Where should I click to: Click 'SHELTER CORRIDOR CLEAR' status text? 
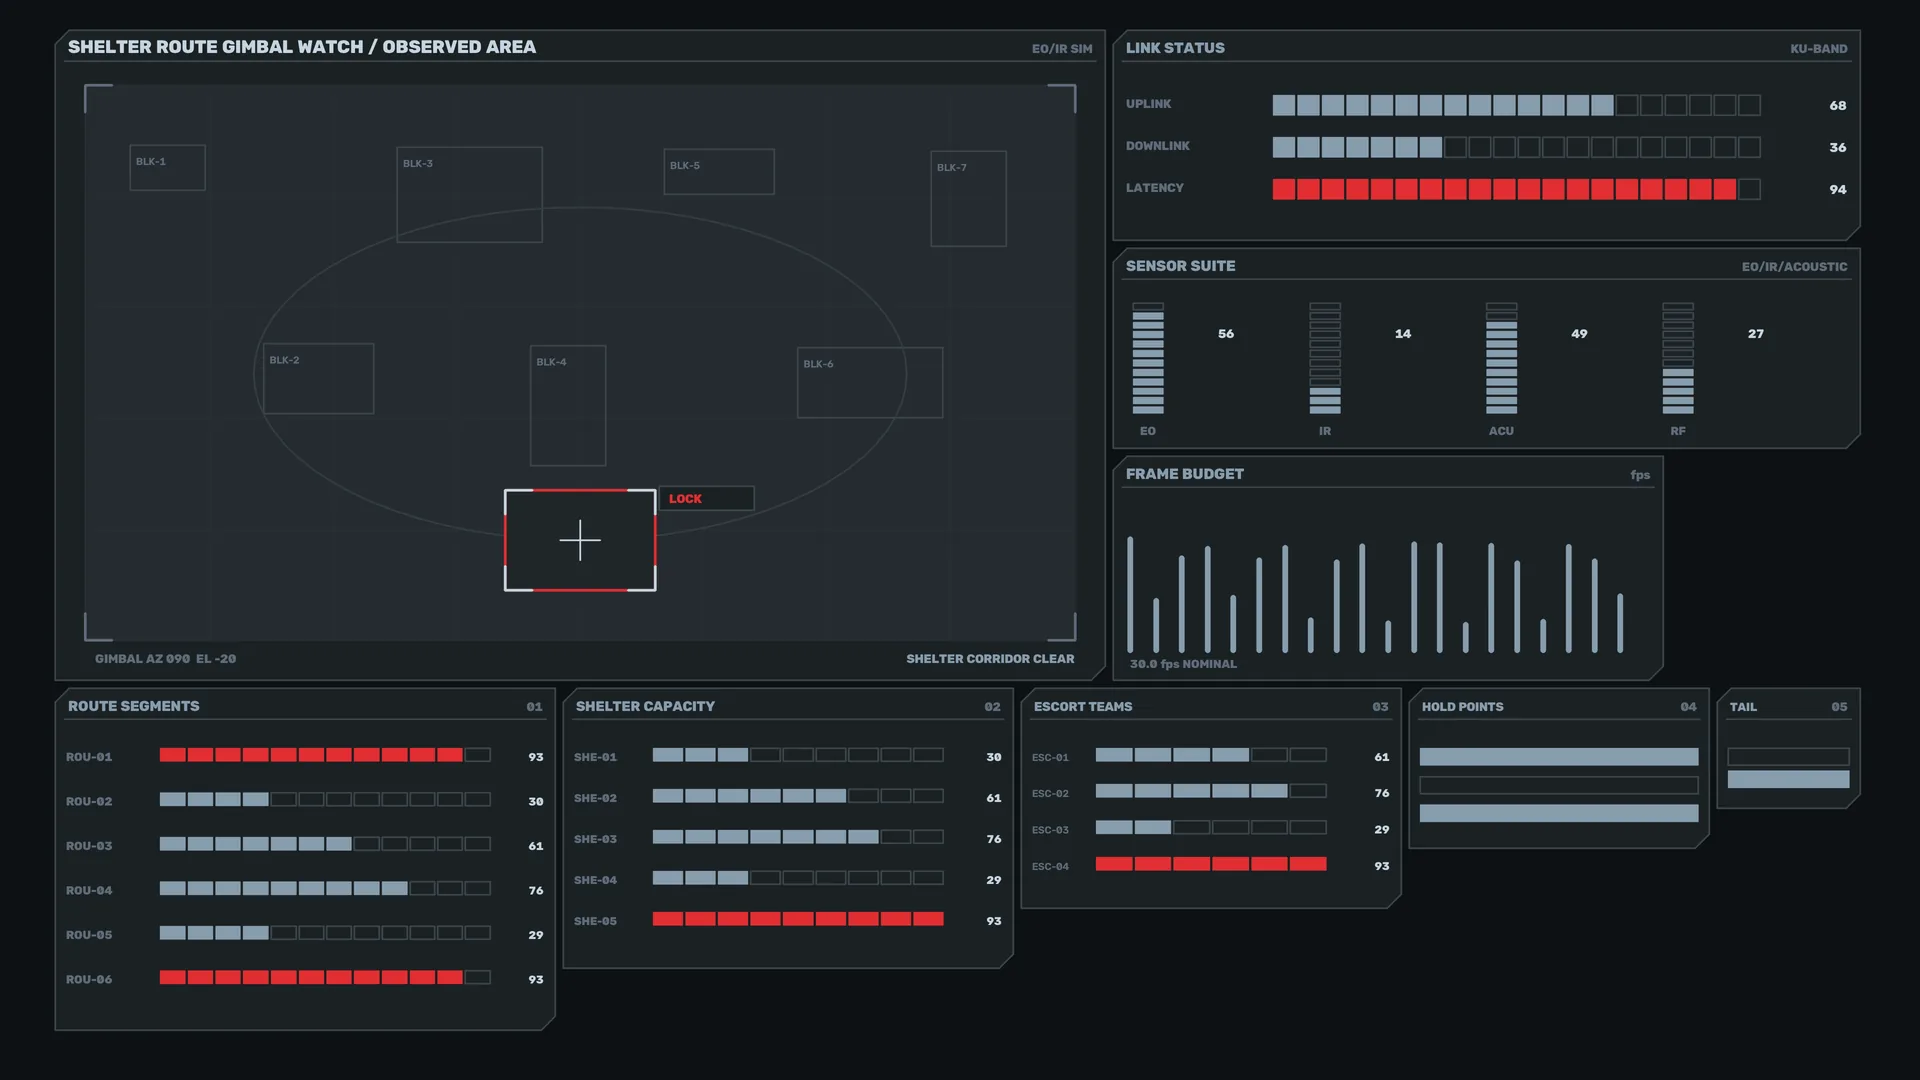click(x=990, y=659)
